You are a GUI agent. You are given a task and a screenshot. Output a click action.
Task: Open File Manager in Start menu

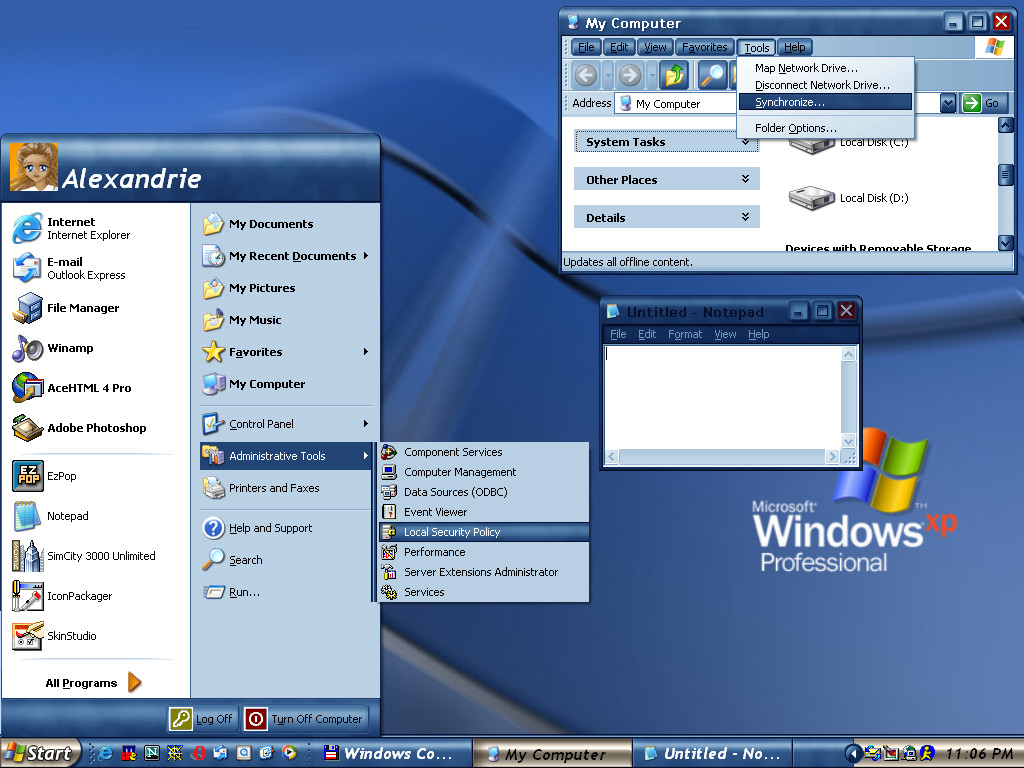coord(95,308)
